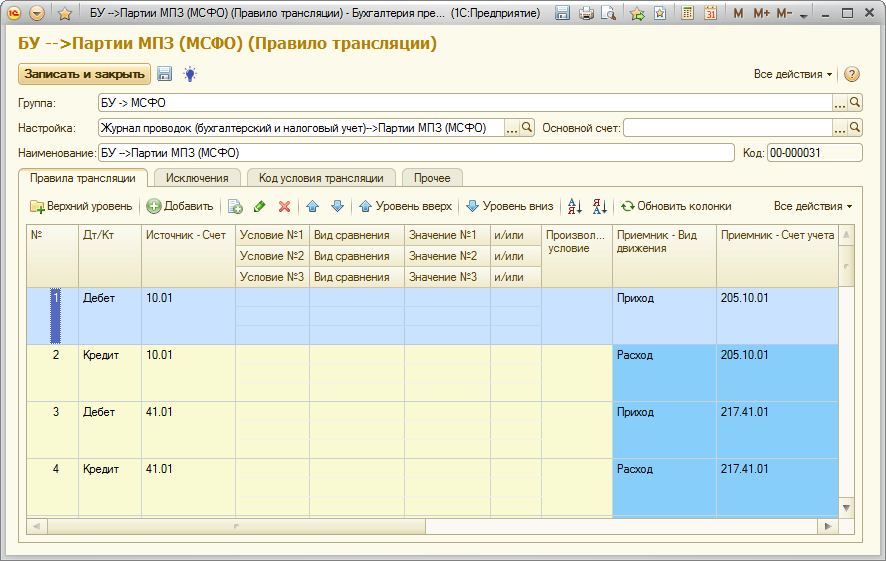Expand the form-level Все действия dropdown at top
Screen dimensions: 886x561
(x=793, y=74)
